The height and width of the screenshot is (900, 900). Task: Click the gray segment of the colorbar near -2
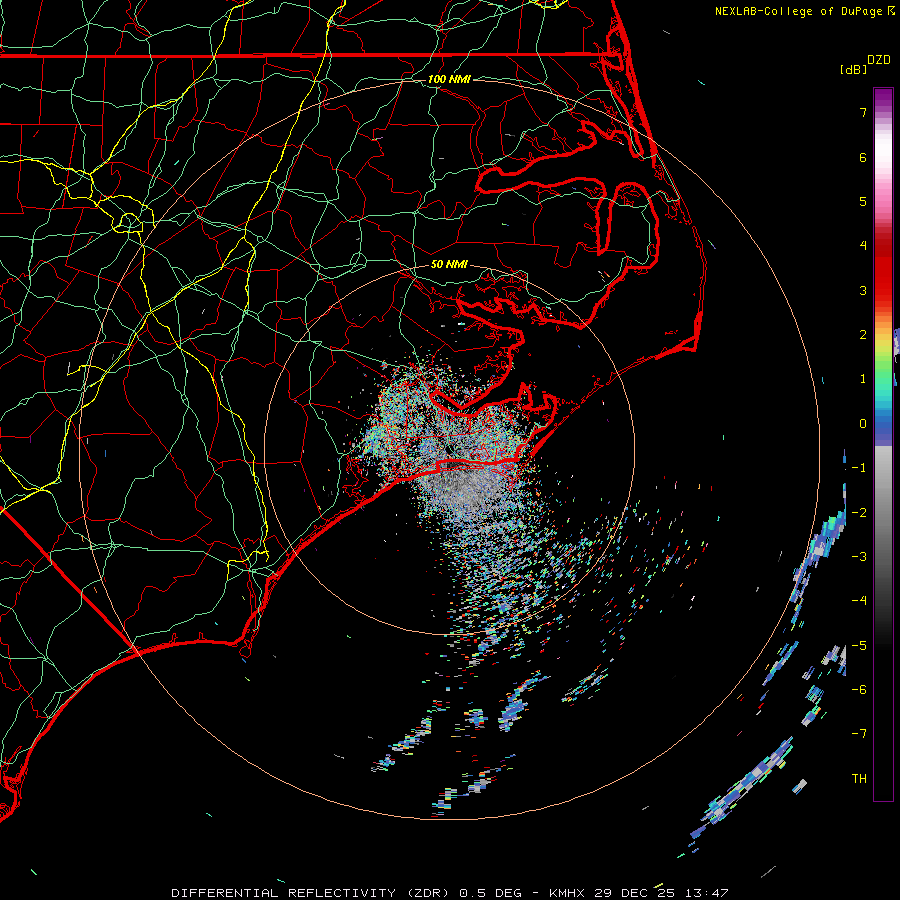click(x=883, y=513)
